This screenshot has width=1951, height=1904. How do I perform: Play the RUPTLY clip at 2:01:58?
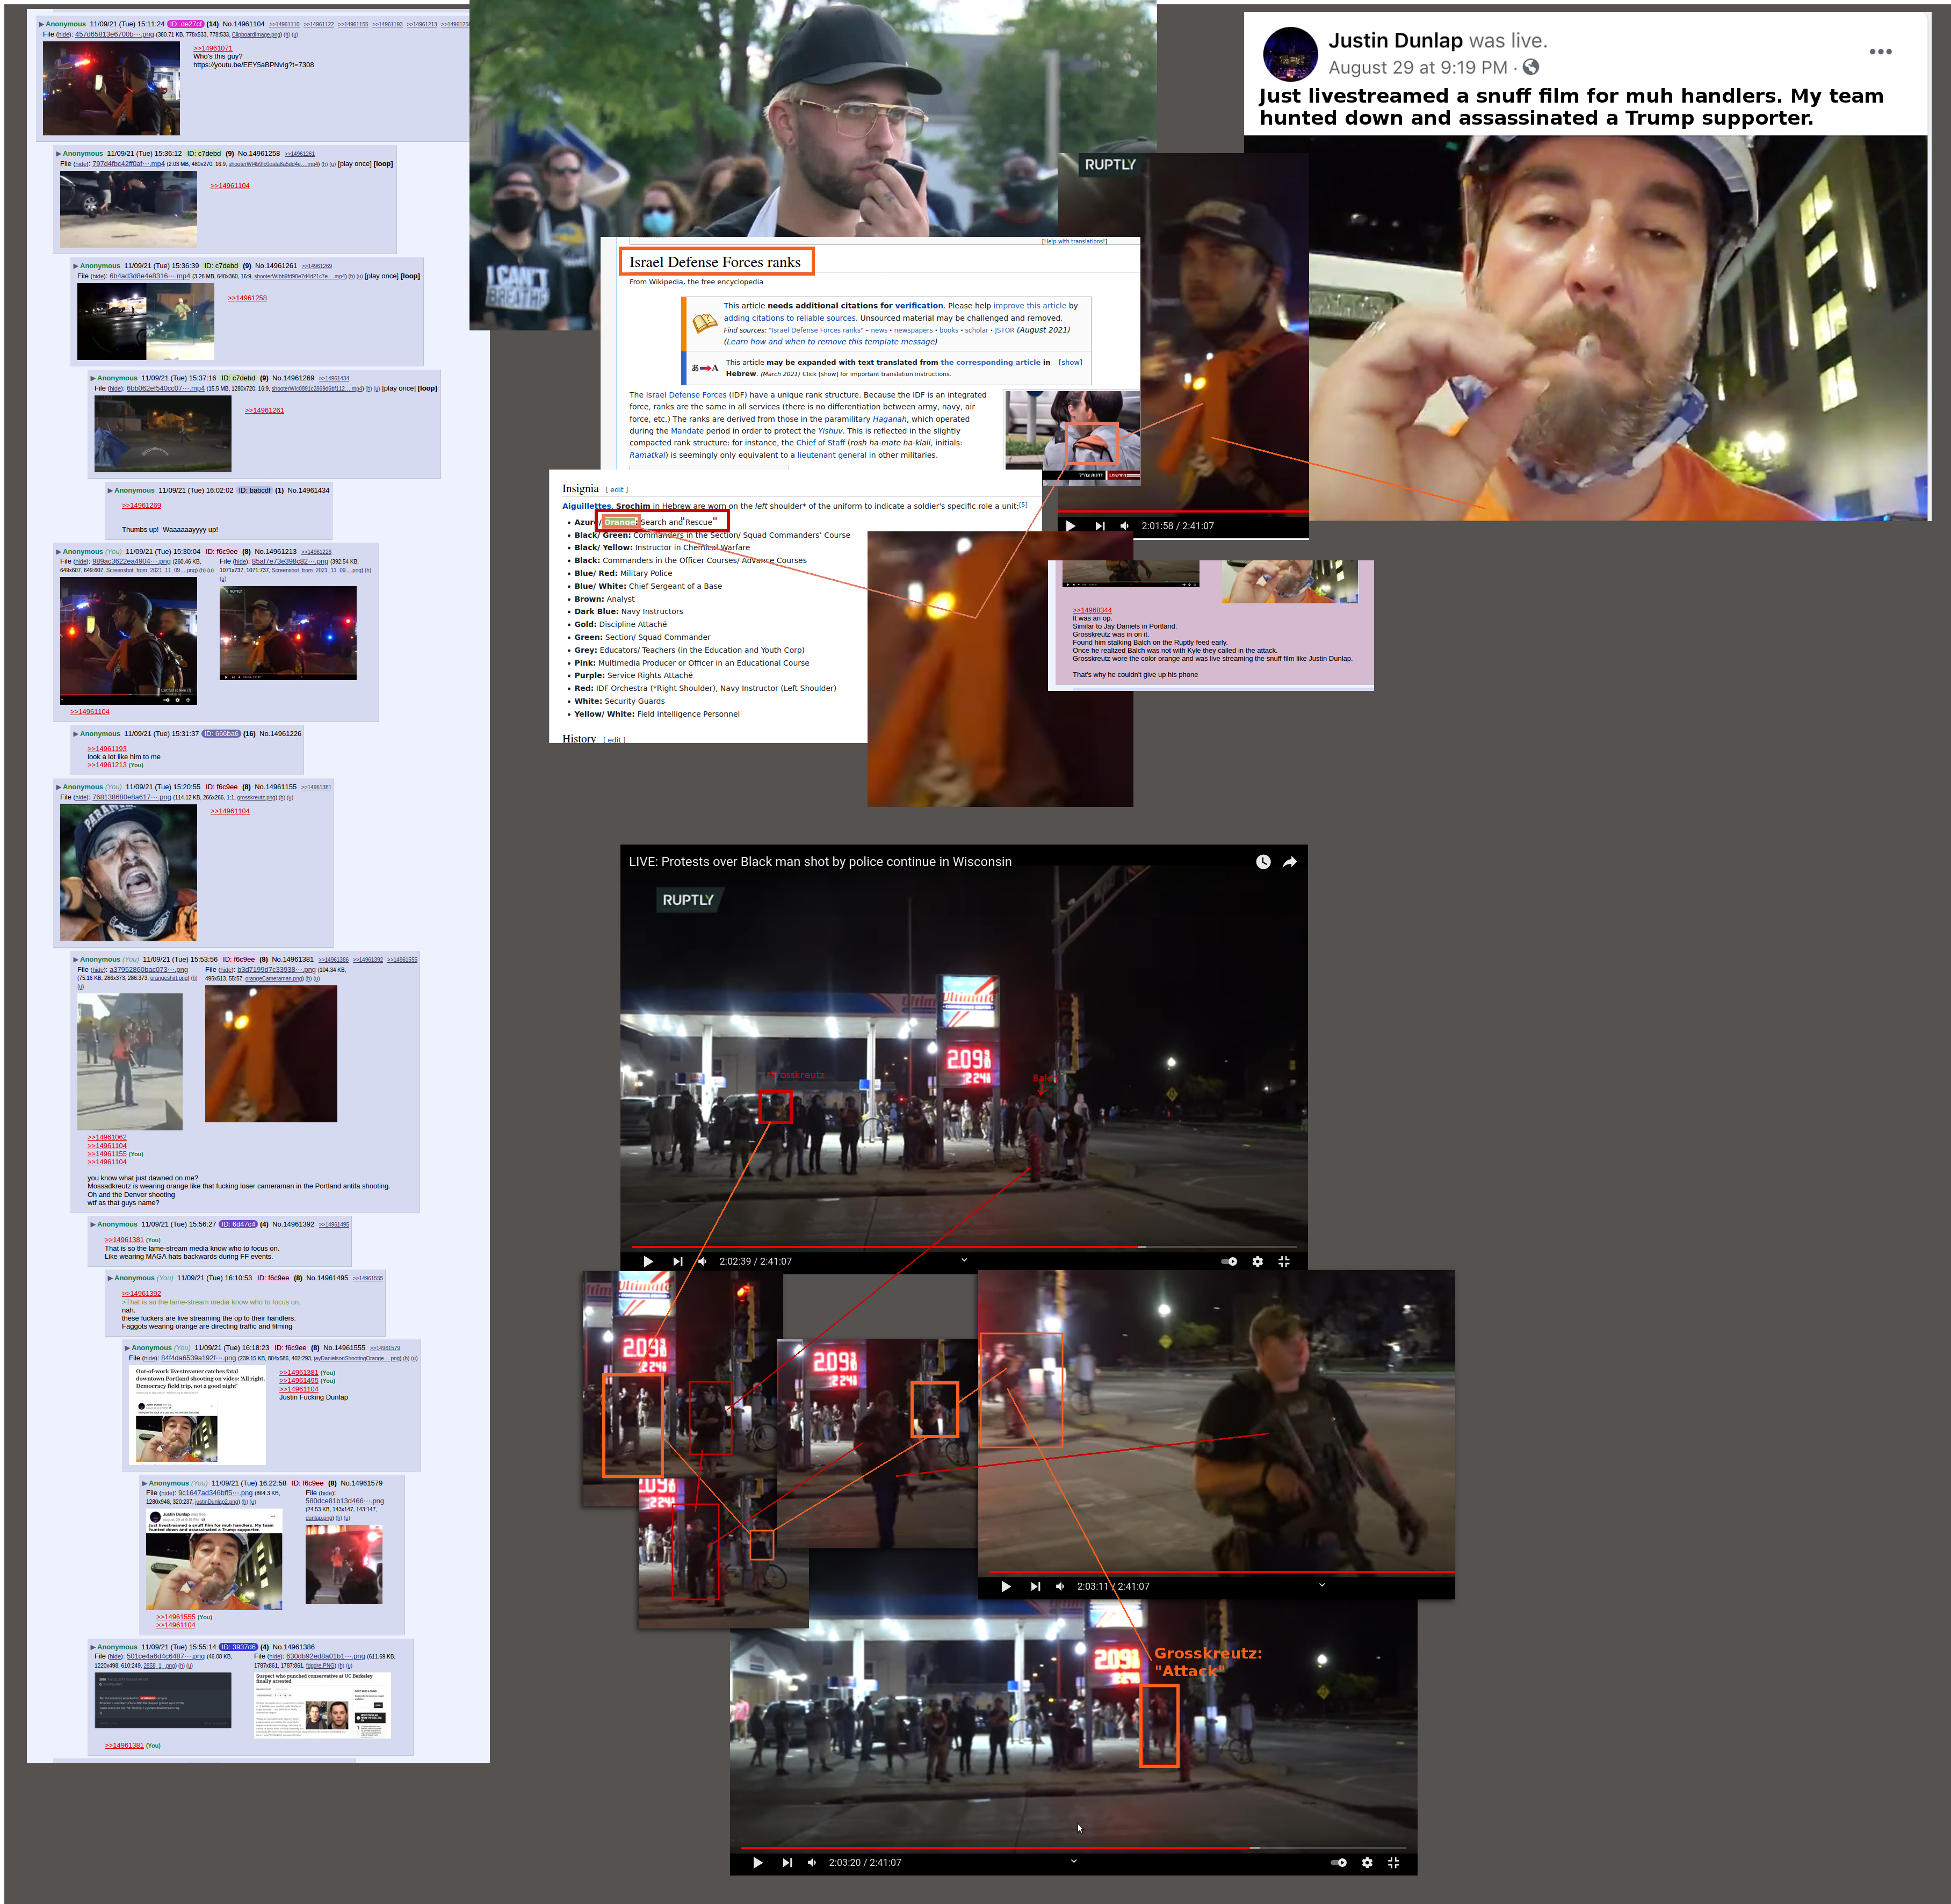tap(1071, 525)
